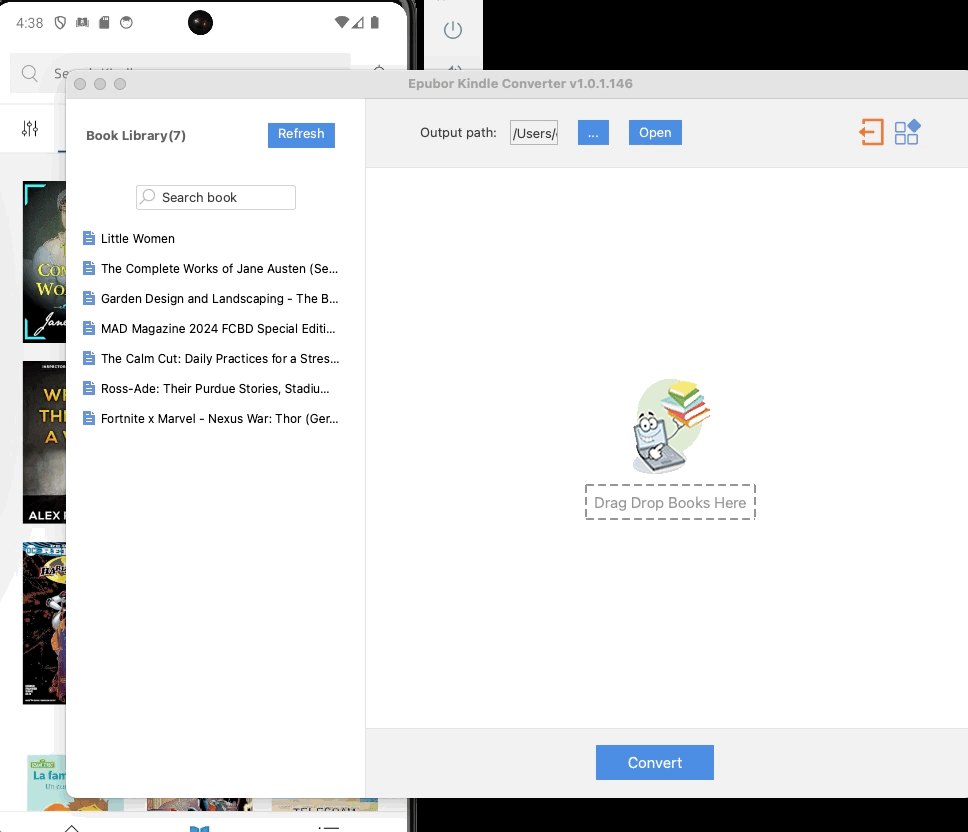Image resolution: width=968 pixels, height=832 pixels.
Task: Click the emulator power button icon
Action: tap(453, 30)
